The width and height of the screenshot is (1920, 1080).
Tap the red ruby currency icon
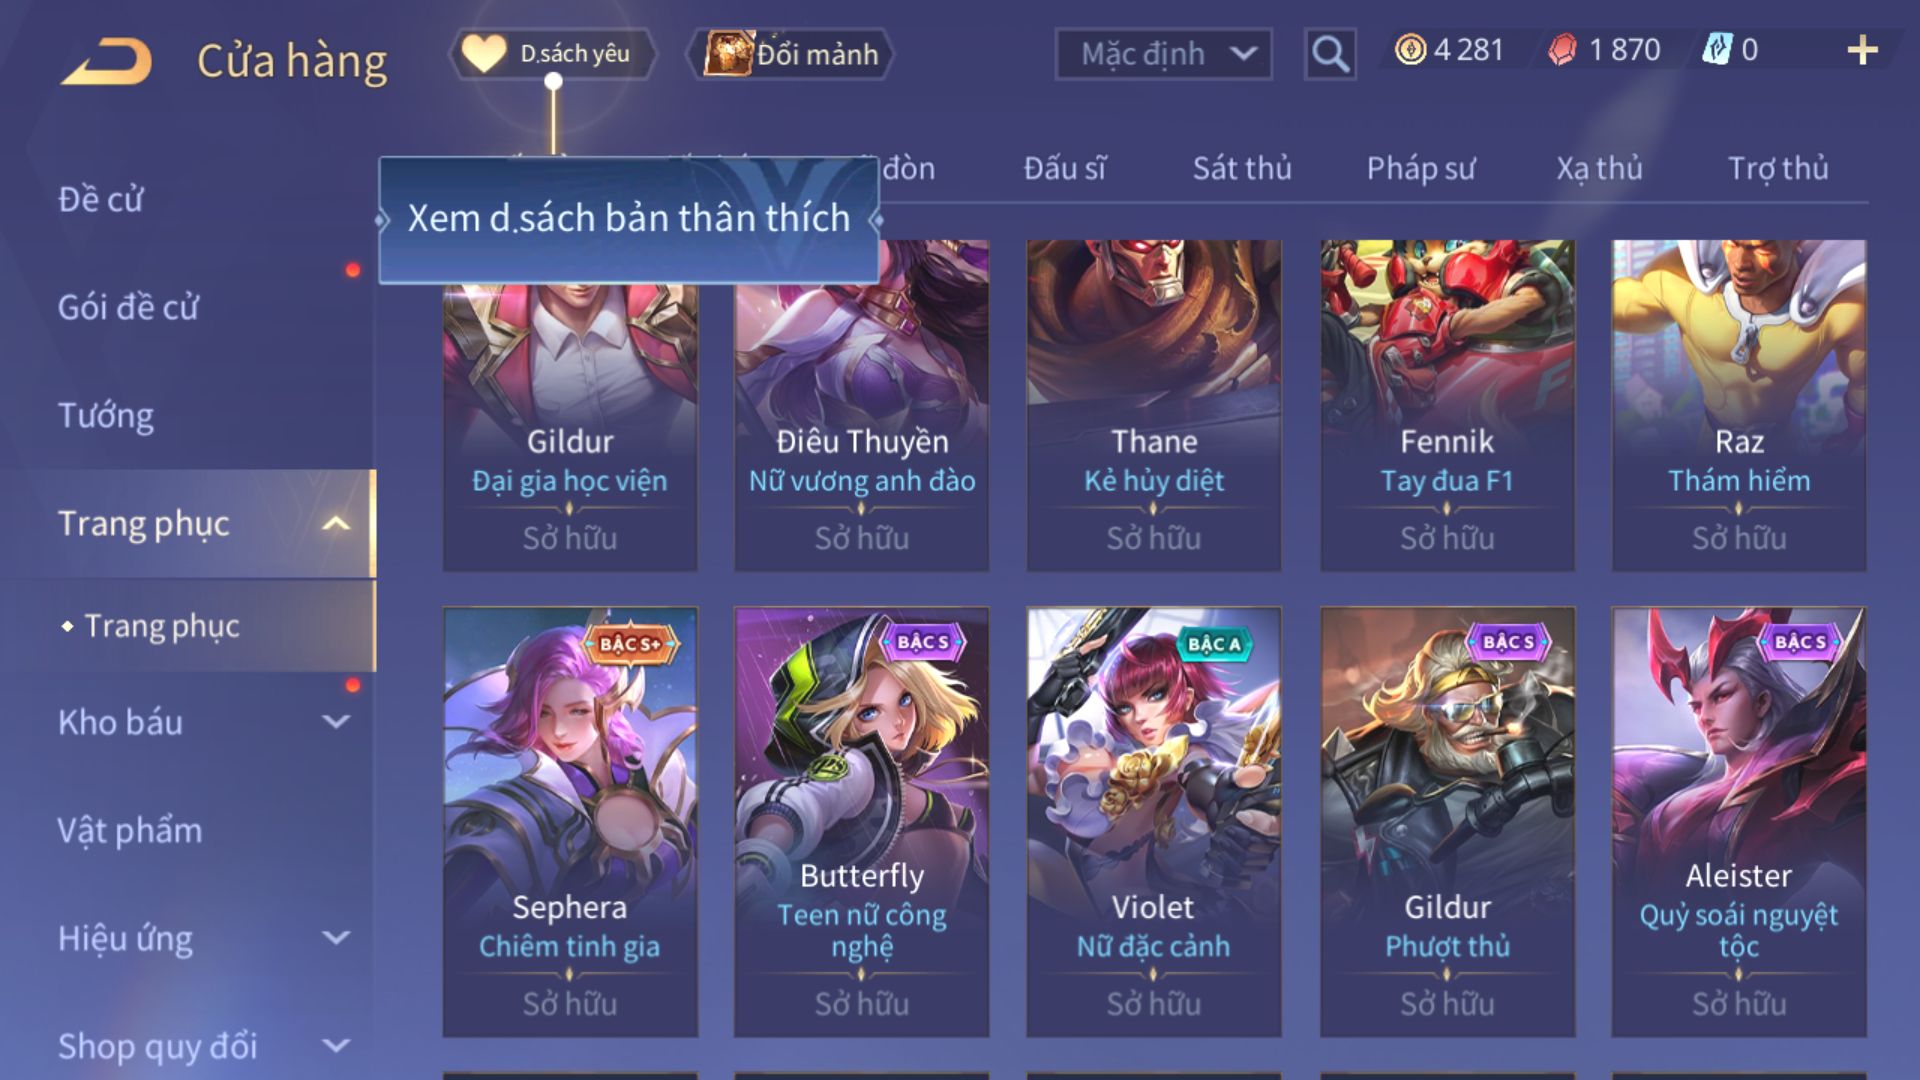point(1563,50)
